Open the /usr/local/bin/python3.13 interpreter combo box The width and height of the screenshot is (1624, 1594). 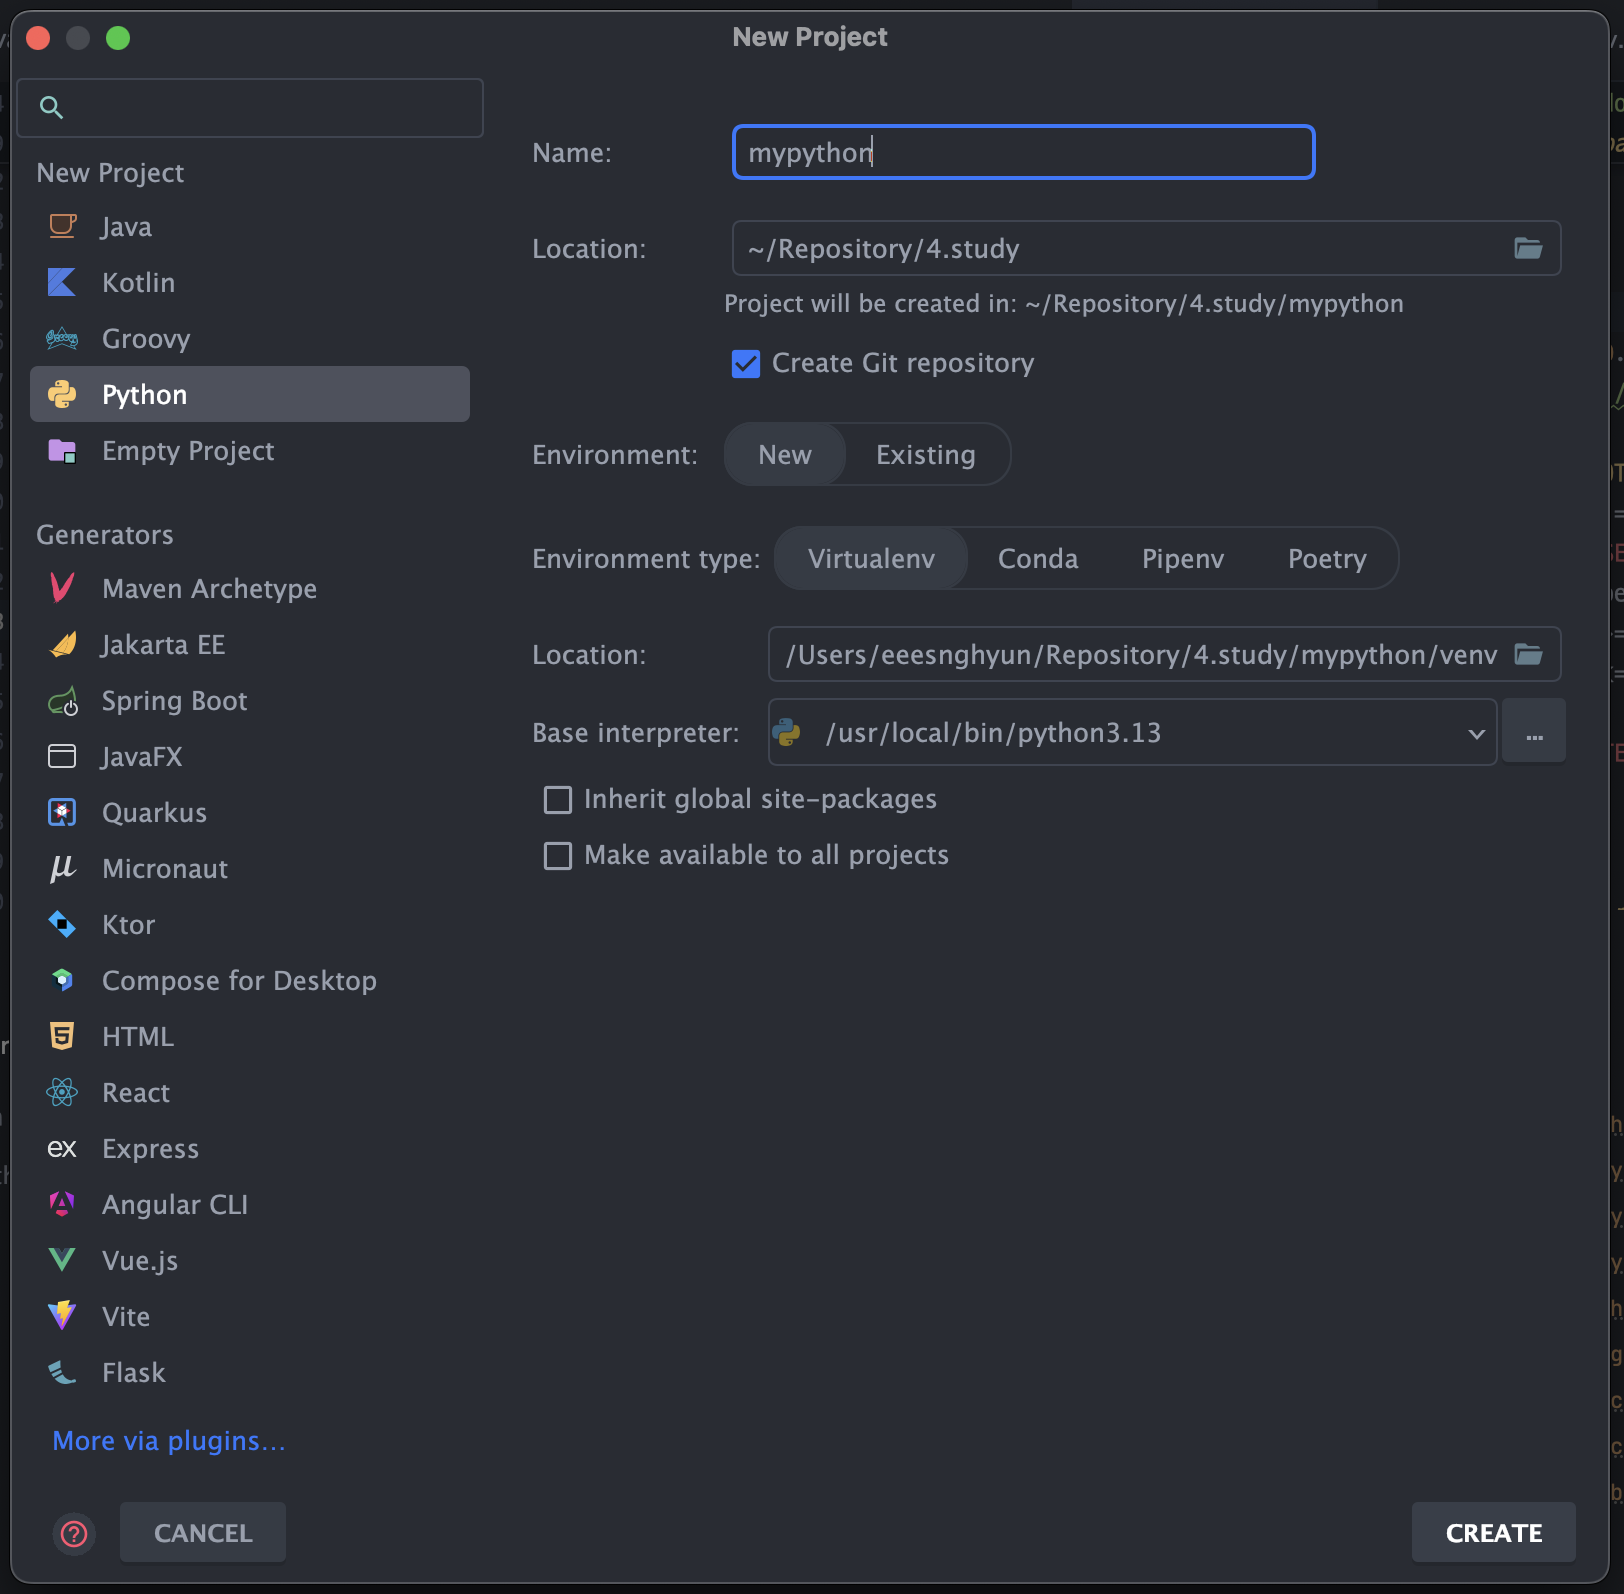click(1132, 732)
